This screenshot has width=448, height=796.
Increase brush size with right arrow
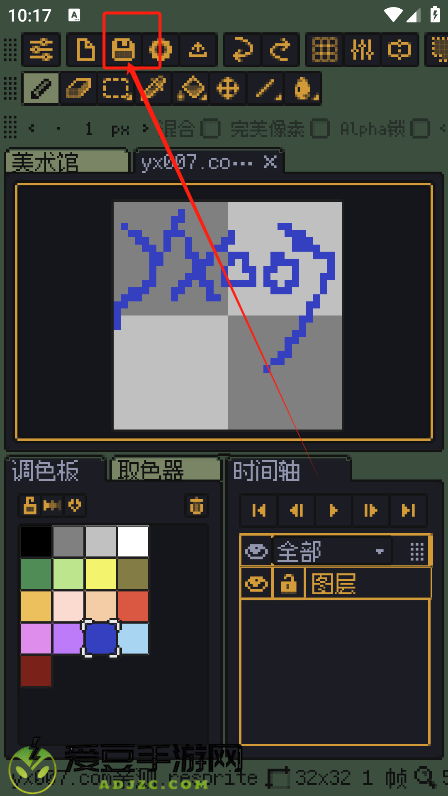(x=146, y=128)
